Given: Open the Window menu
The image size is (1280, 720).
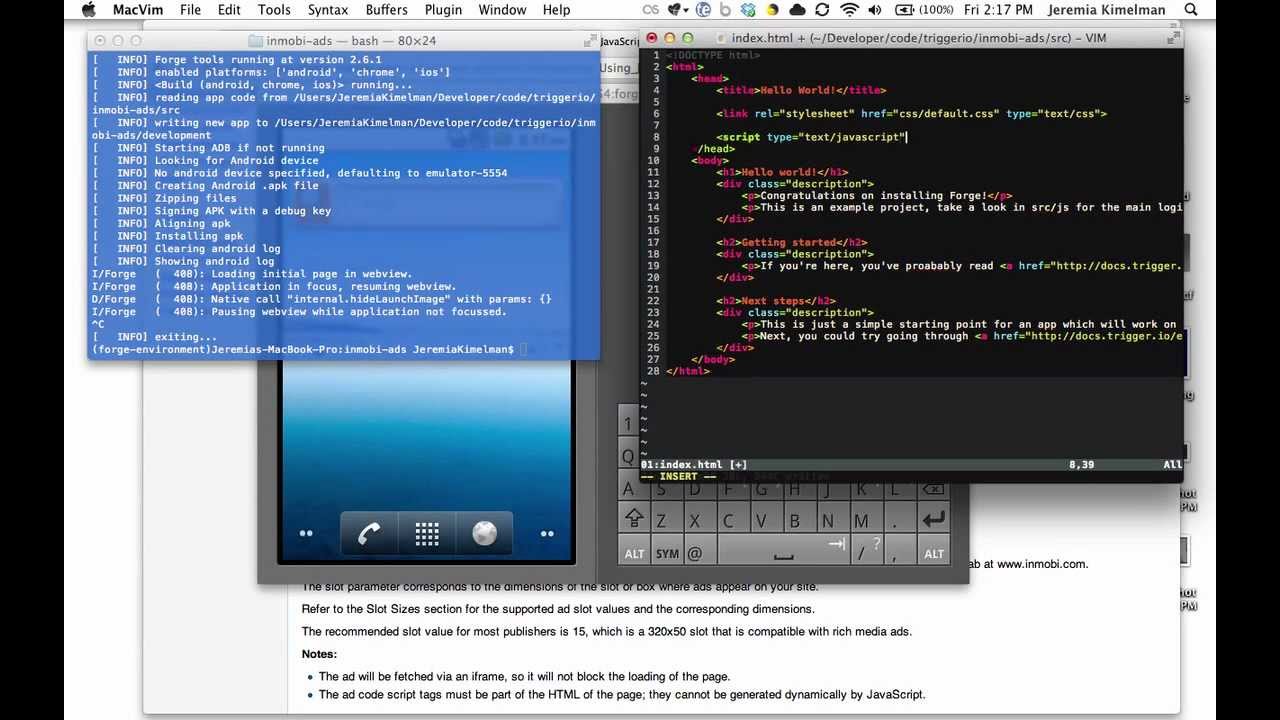Looking at the screenshot, I should click(502, 10).
